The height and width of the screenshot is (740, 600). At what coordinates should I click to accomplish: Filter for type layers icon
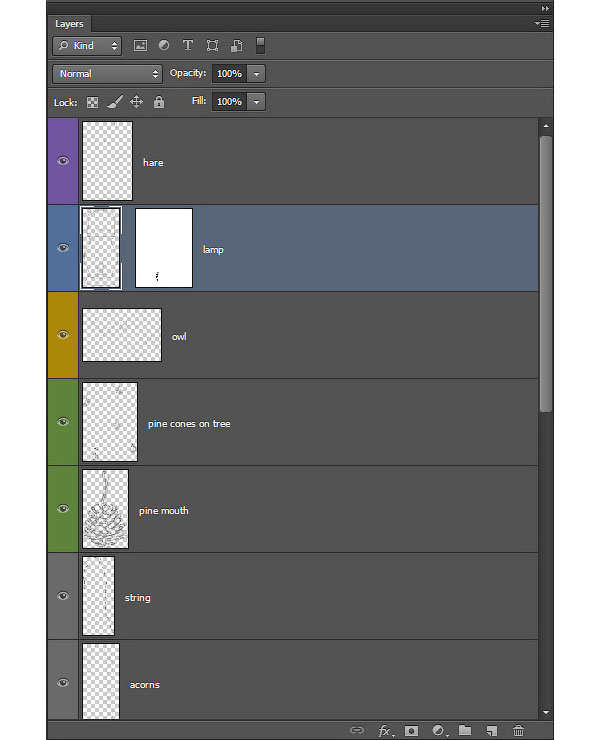pos(188,45)
